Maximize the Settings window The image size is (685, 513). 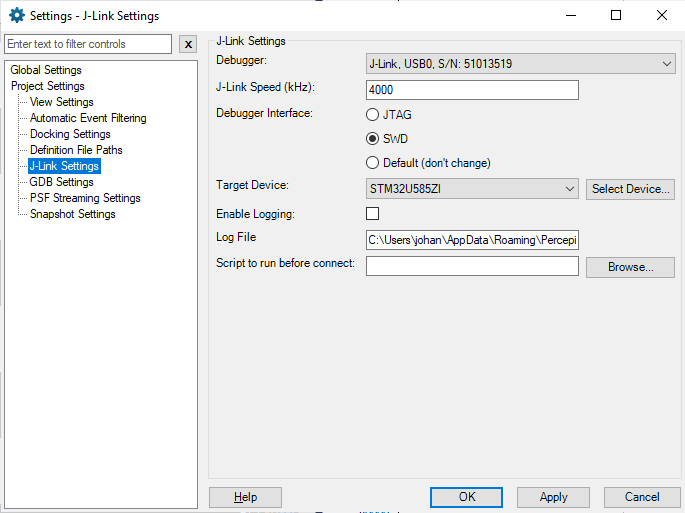pyautogui.click(x=616, y=15)
